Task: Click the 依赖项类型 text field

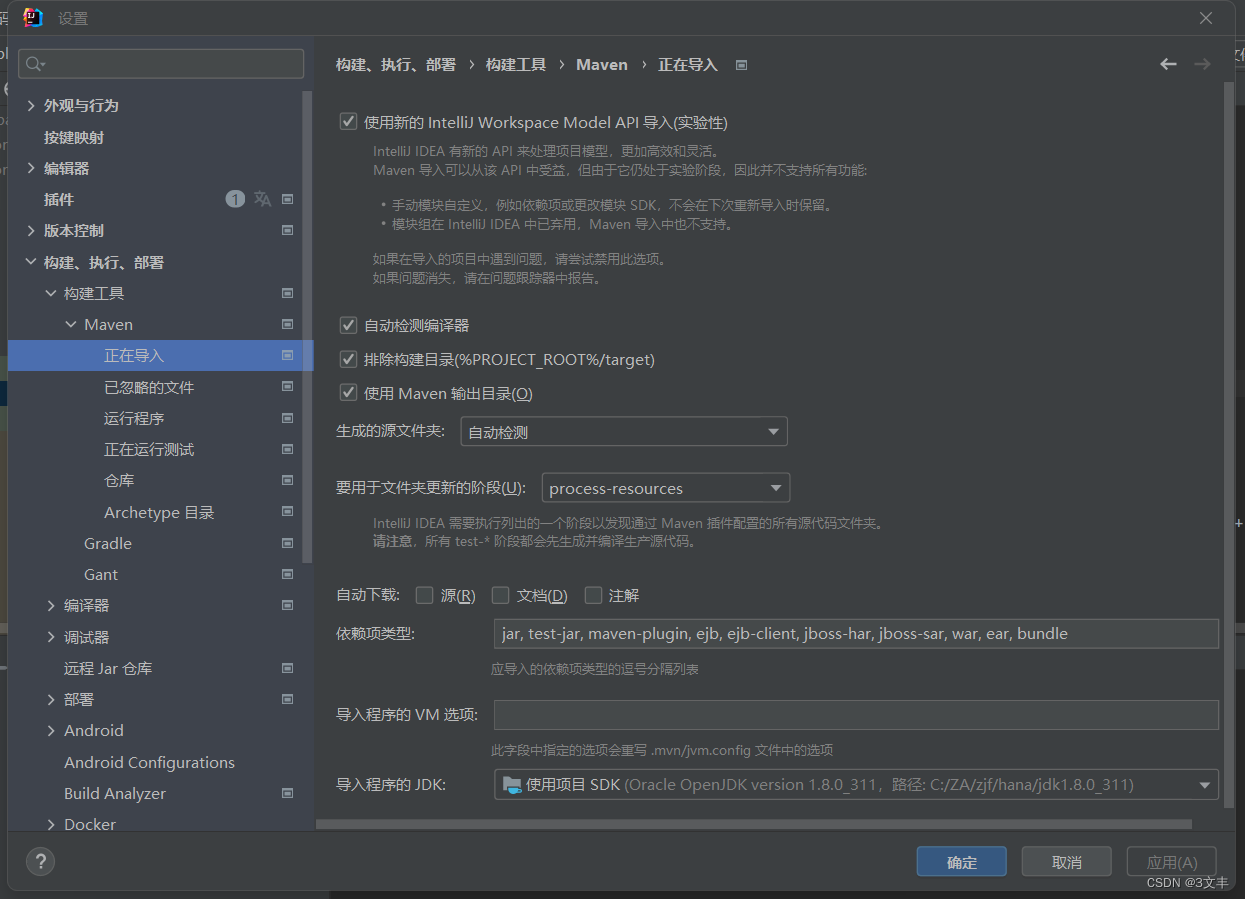Action: [857, 634]
